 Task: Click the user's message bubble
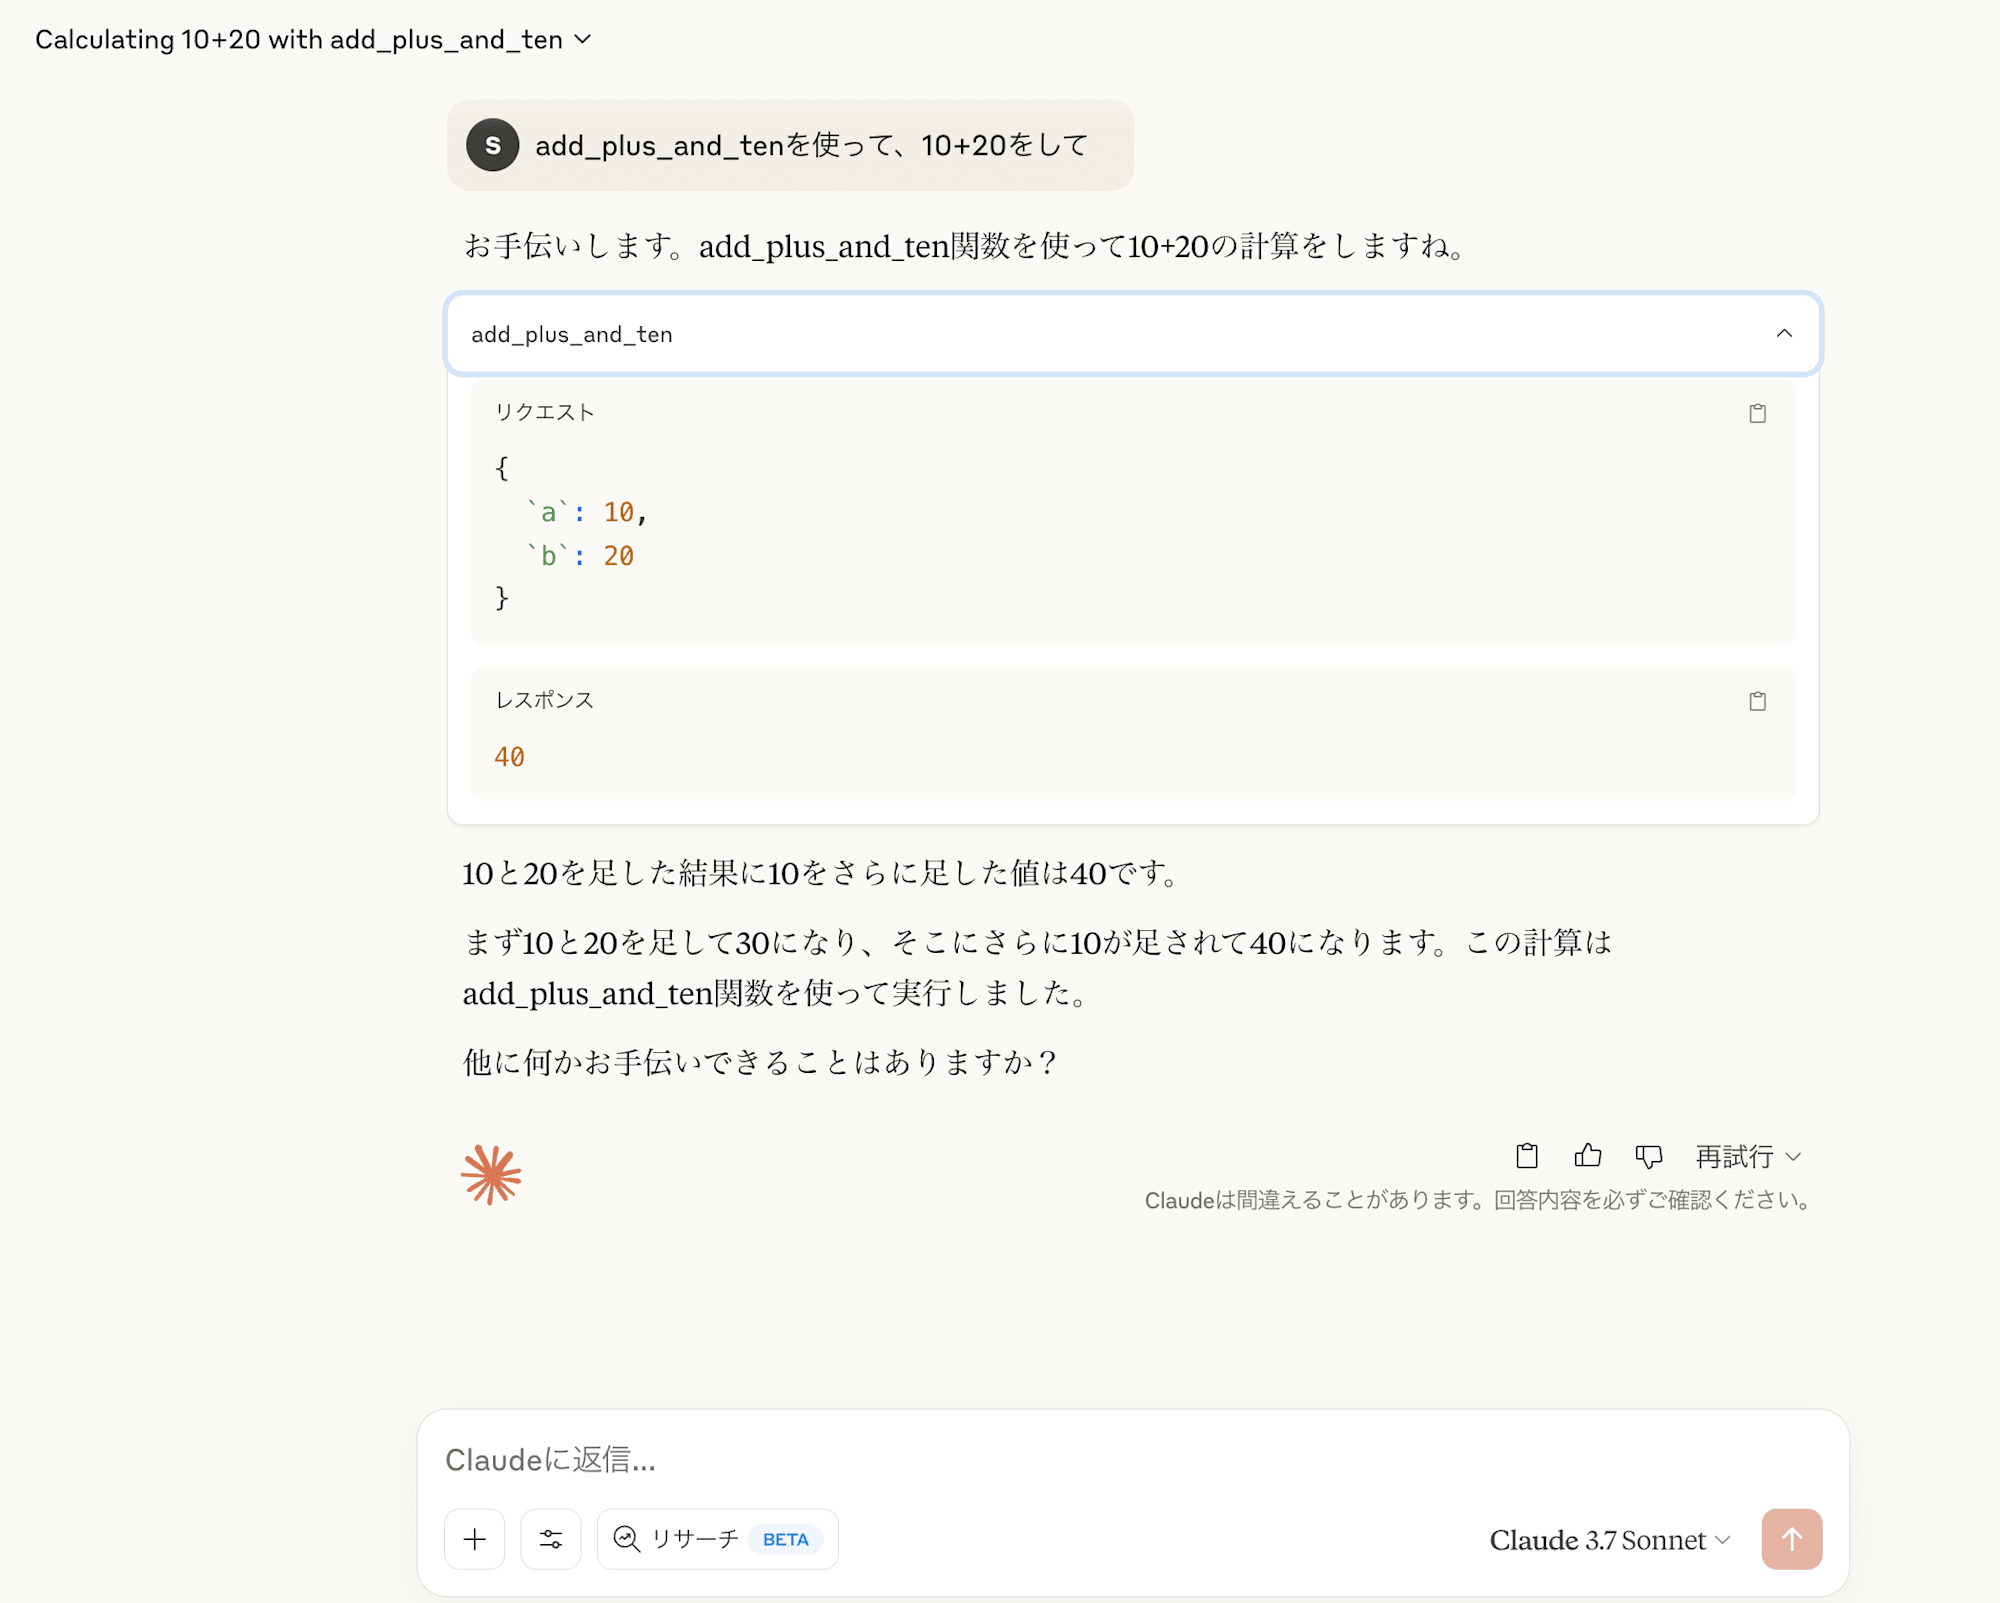pyautogui.click(x=790, y=145)
